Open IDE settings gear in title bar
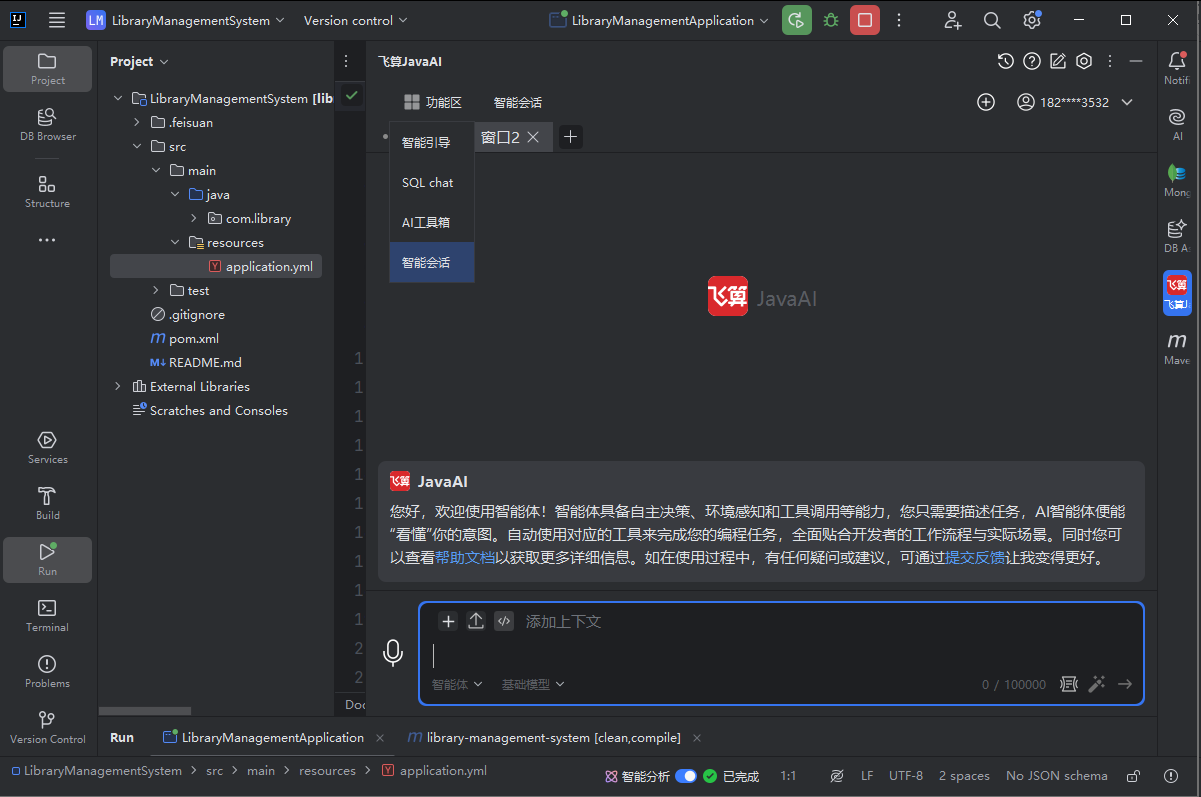This screenshot has height=797, width=1201. click(1032, 20)
